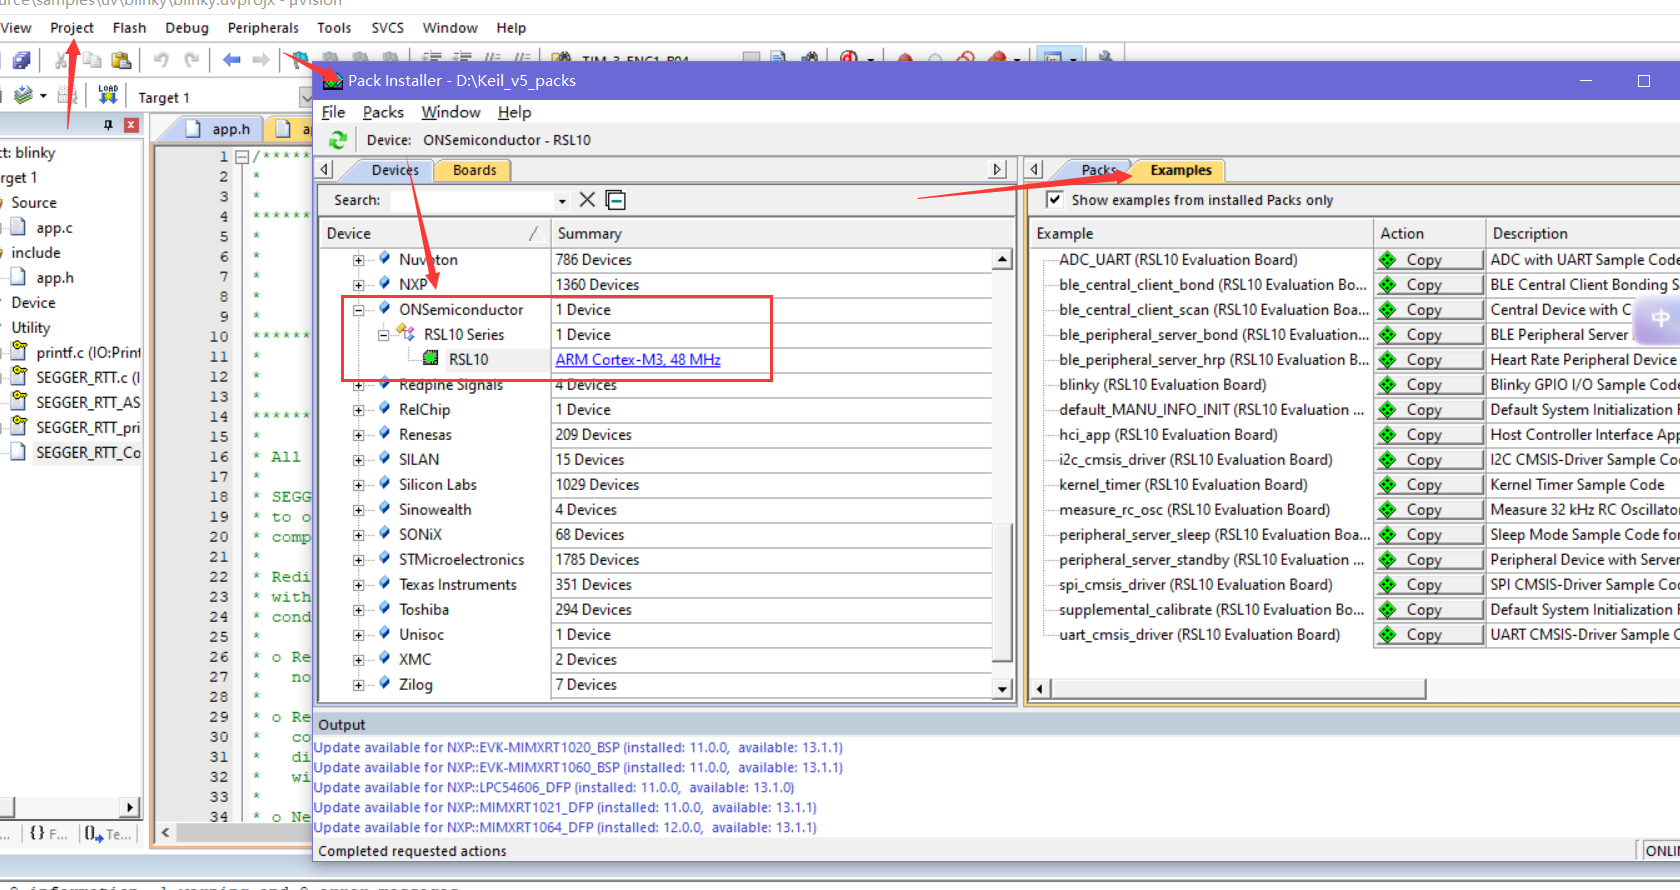
Task: Switch to the Boards tab
Action: (474, 170)
